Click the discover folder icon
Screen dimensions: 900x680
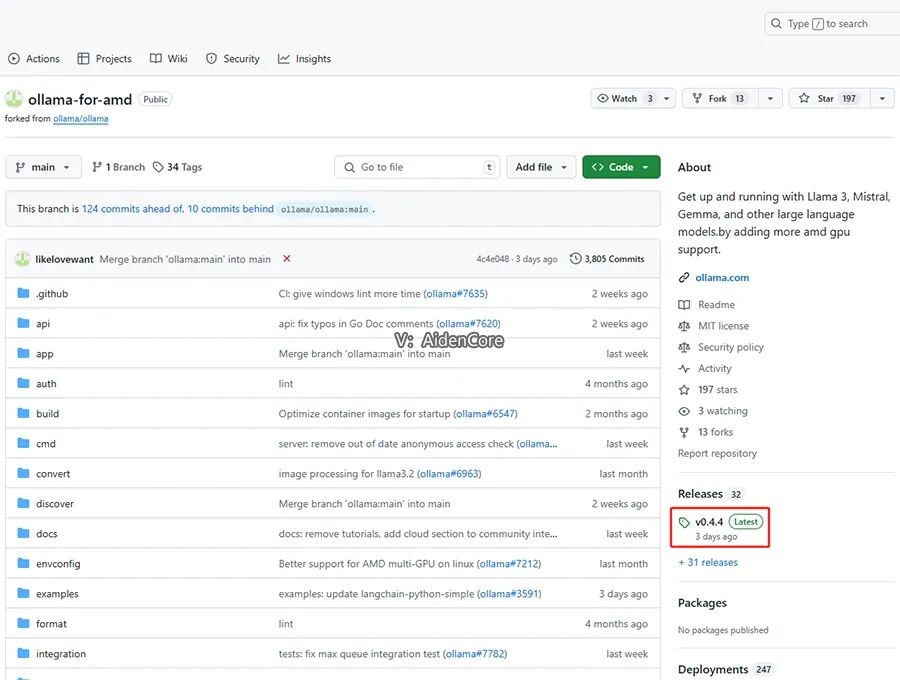[x=23, y=503]
